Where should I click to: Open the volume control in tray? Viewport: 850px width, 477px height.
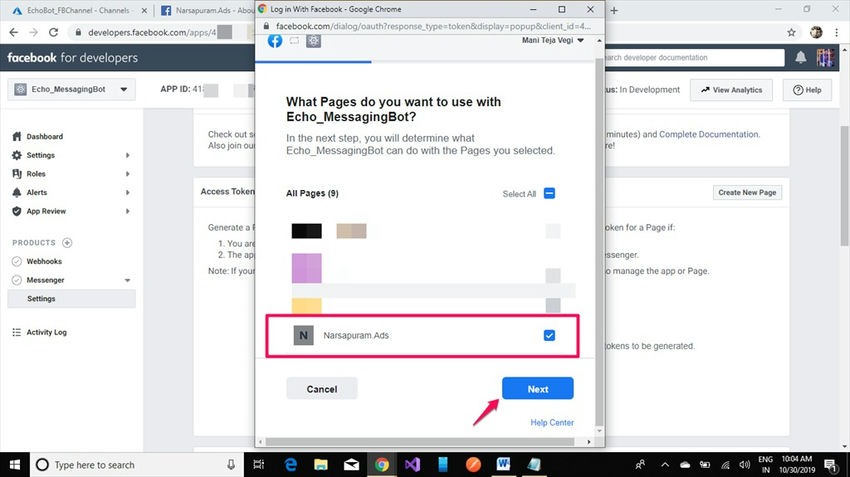pos(744,465)
